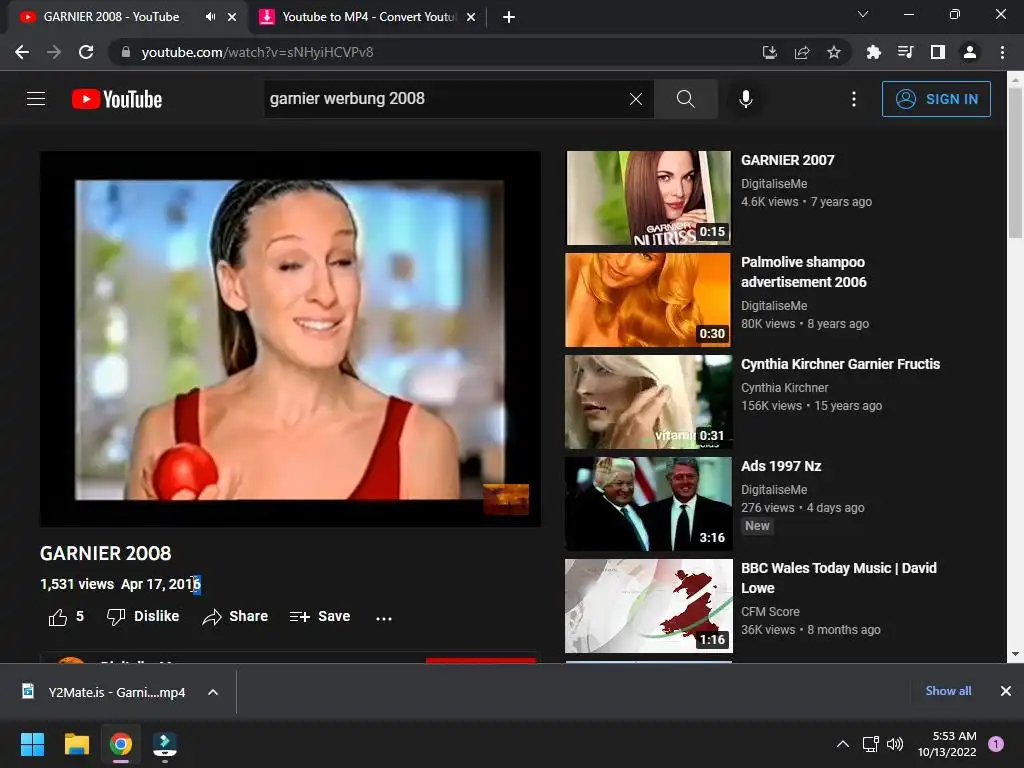
Task: Open network icon in system tray
Action: click(870, 744)
